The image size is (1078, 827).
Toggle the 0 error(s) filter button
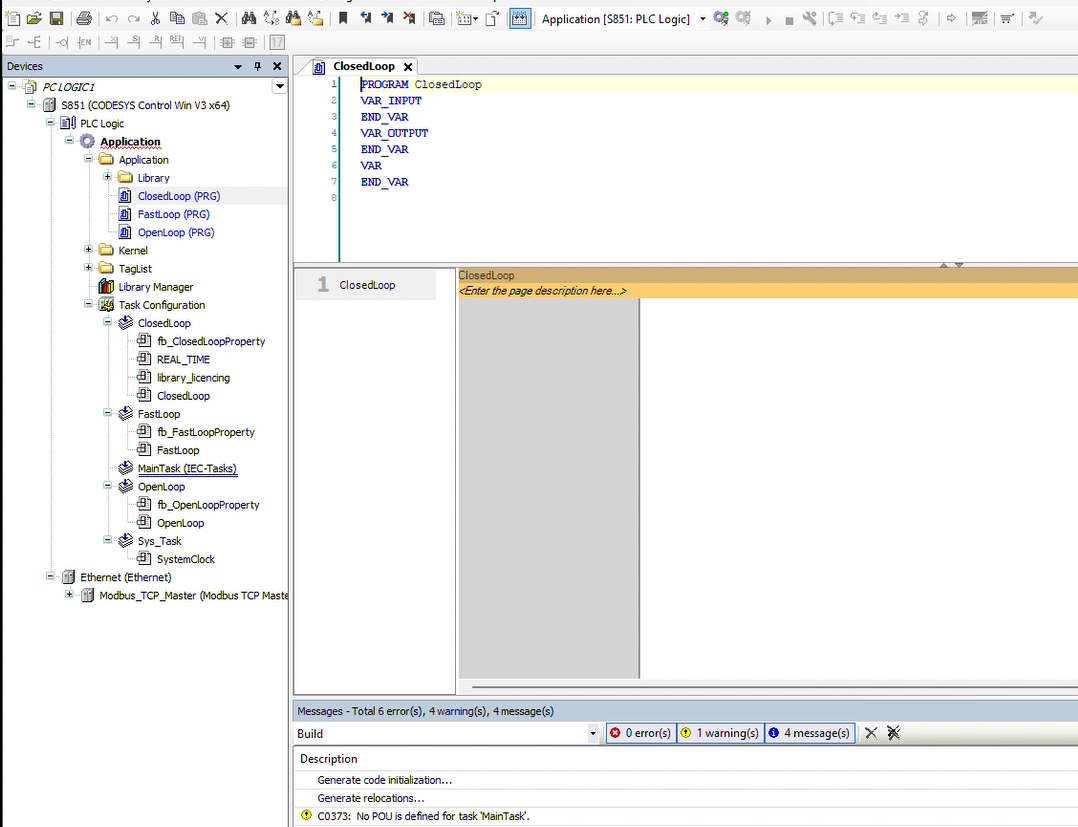click(x=641, y=733)
